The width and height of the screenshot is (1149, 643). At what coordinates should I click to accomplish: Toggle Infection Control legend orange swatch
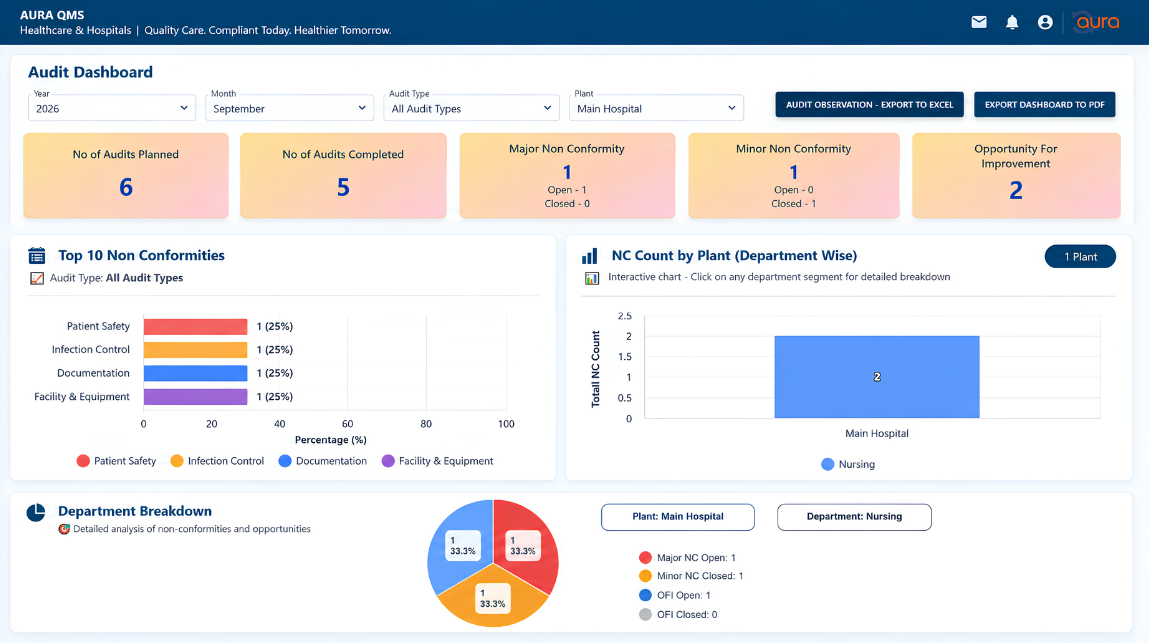(x=177, y=461)
